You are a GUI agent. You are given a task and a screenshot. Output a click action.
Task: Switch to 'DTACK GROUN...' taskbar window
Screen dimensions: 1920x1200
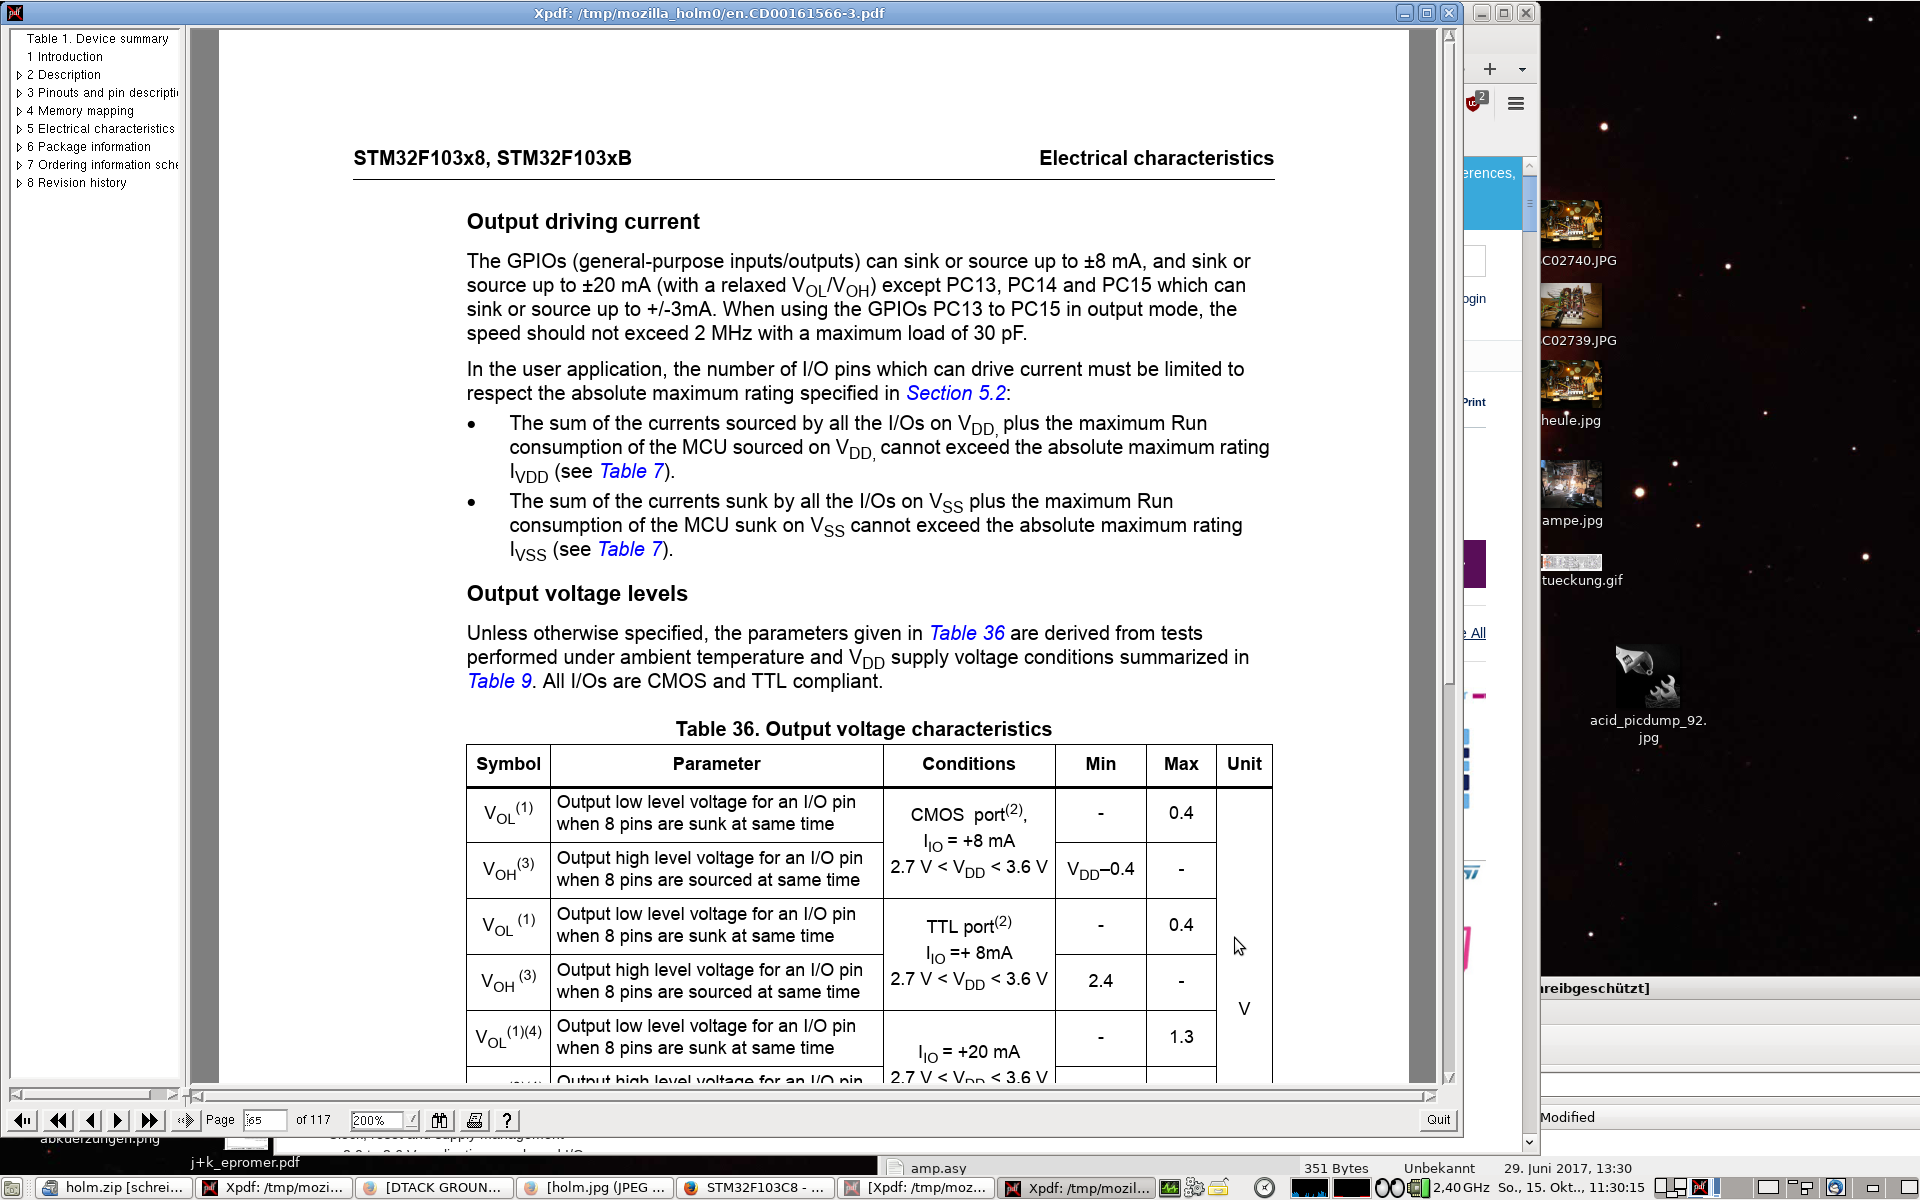pos(435,1188)
